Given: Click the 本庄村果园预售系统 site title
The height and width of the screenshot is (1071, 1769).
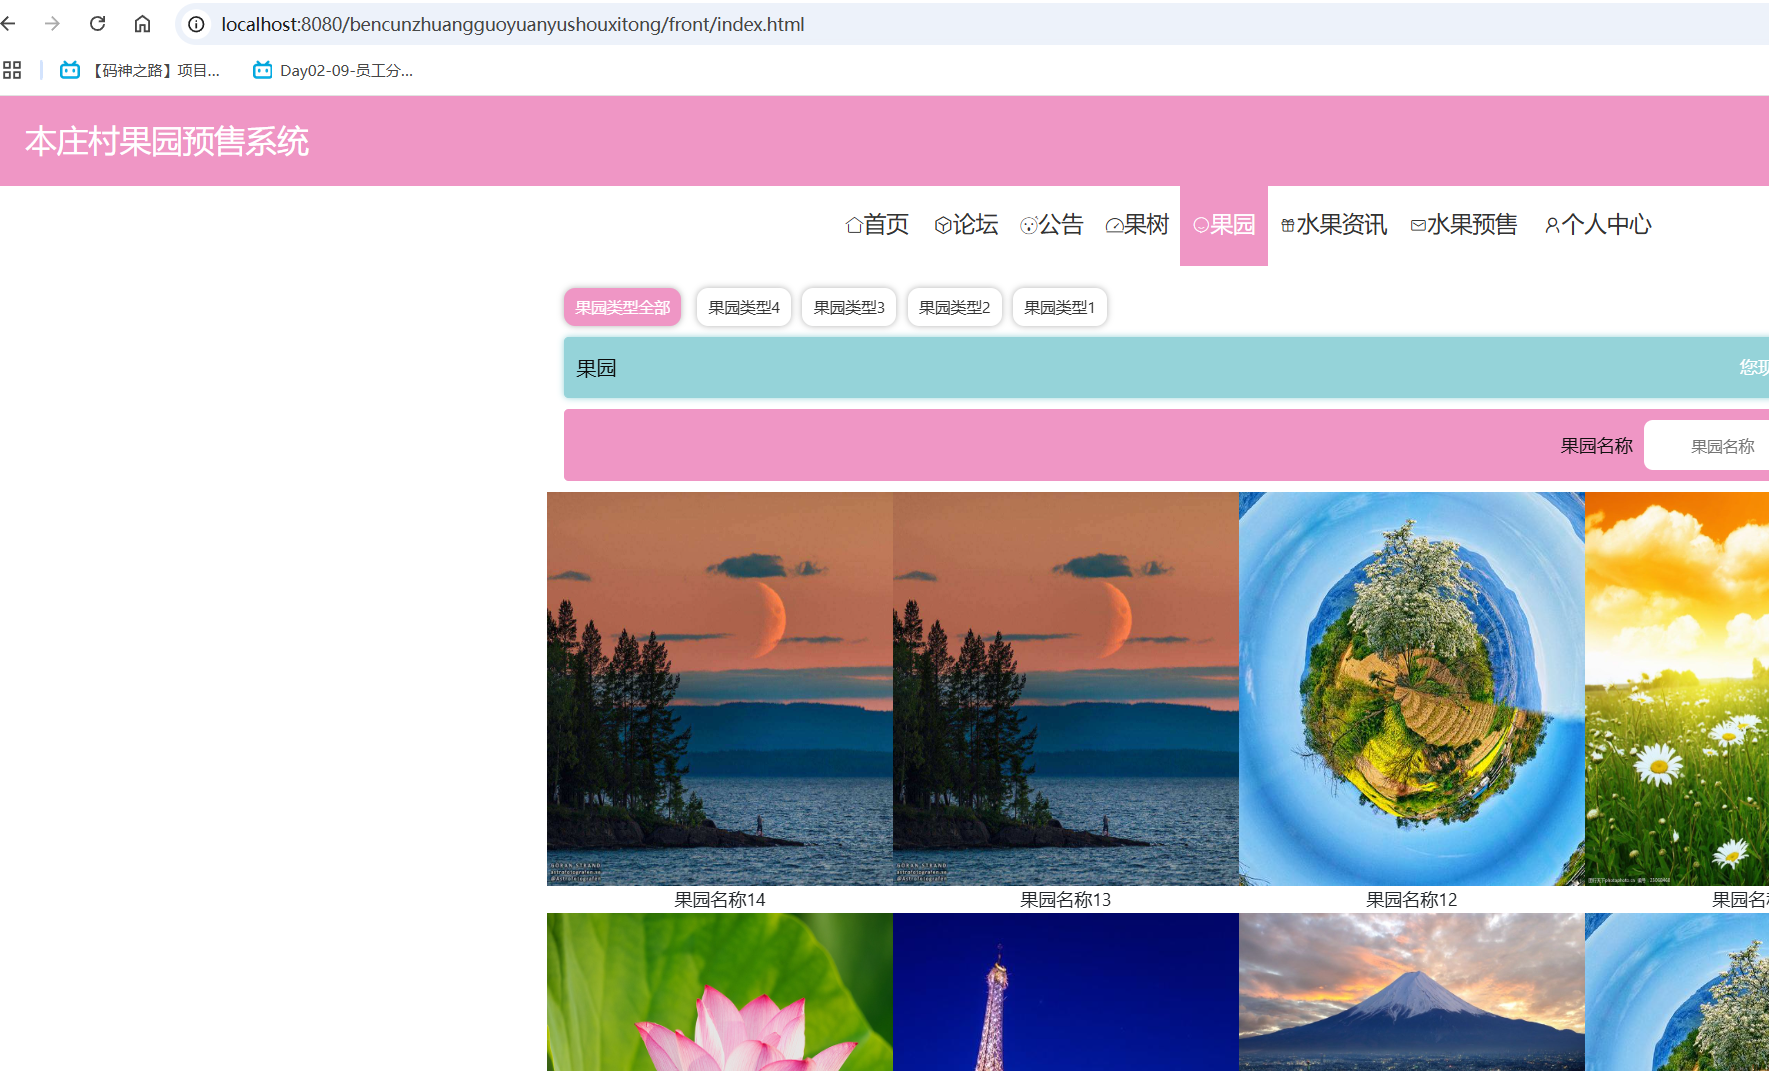Looking at the screenshot, I should [x=167, y=141].
